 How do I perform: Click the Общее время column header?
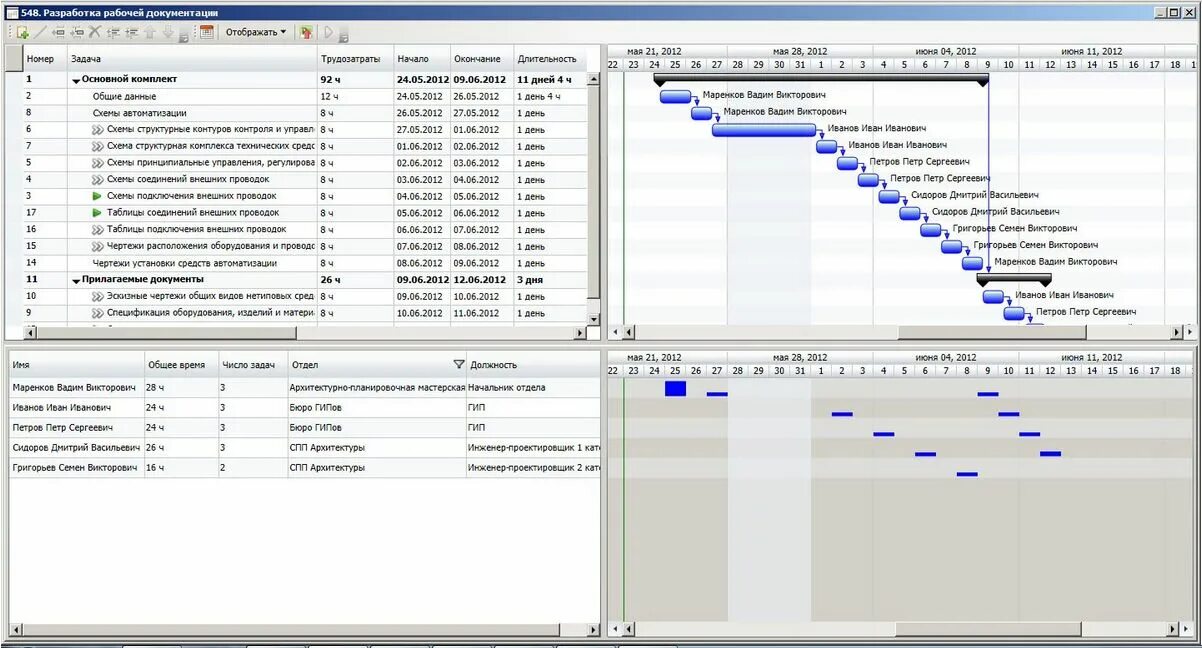coord(181,364)
